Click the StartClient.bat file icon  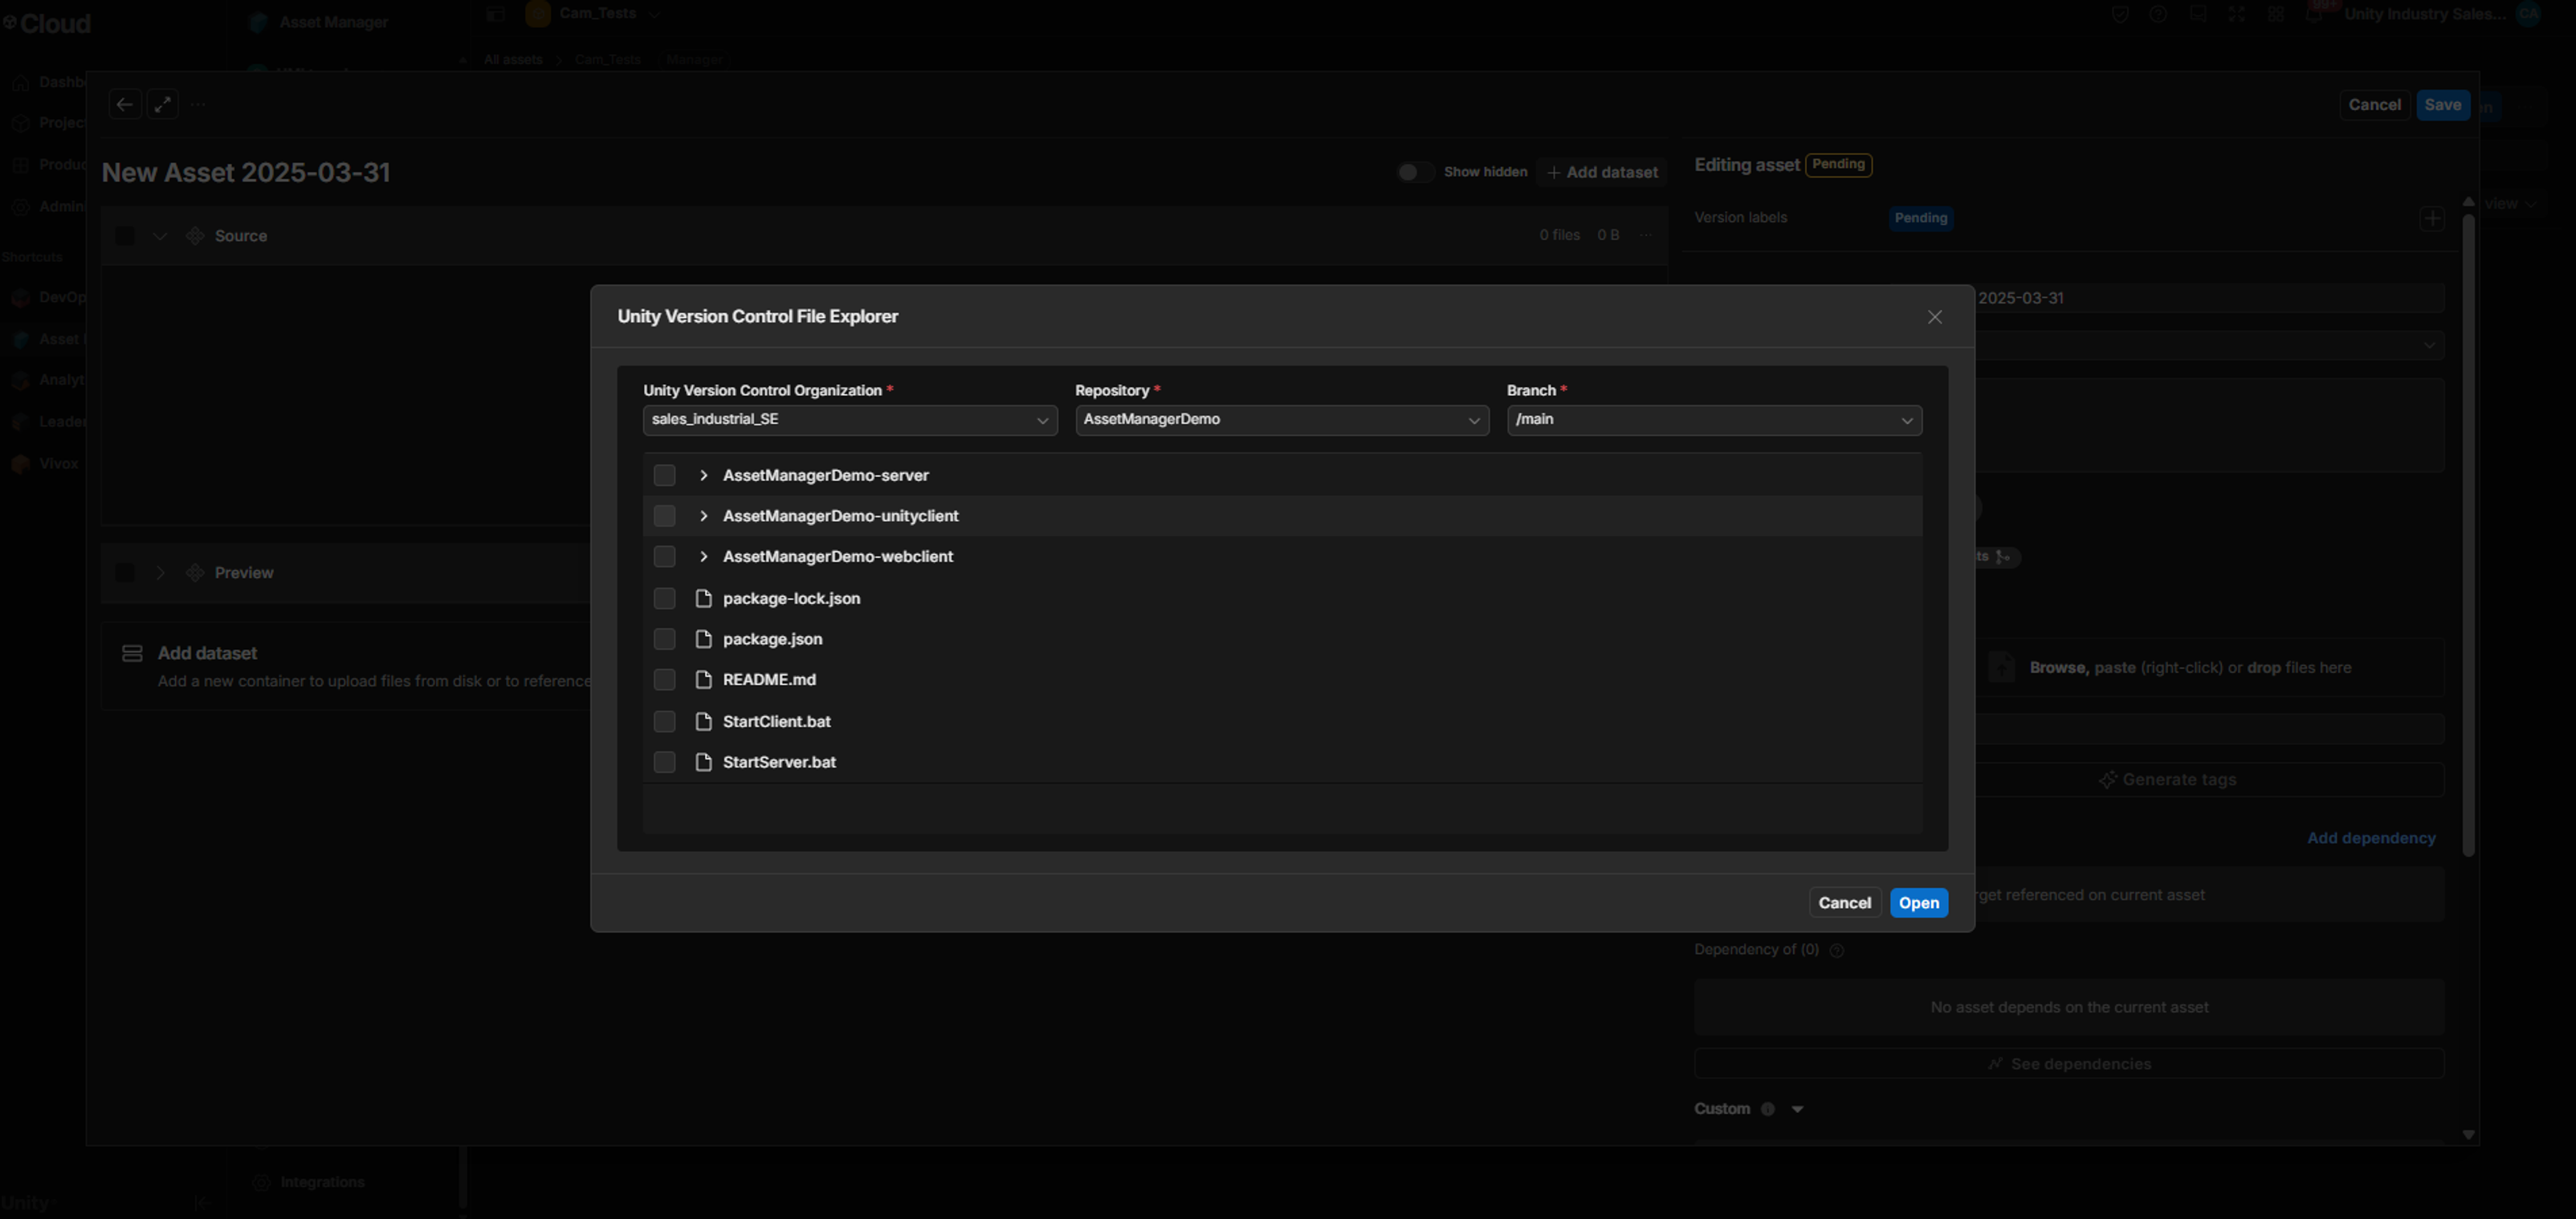704,721
